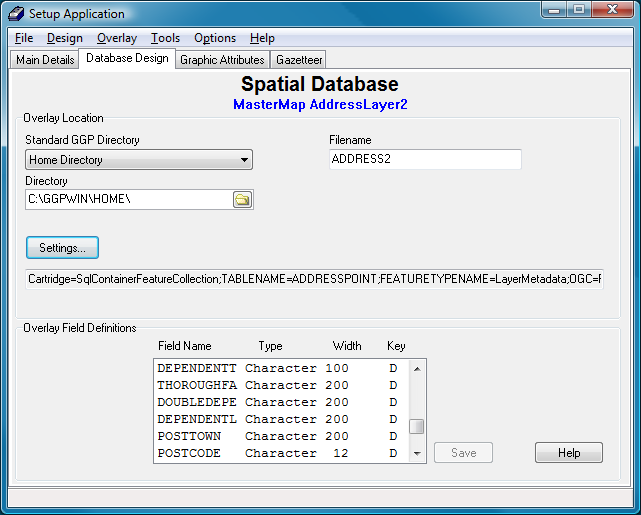Click the Setup Application title bar icon
This screenshot has width=641, height=515.
[x=16, y=13]
